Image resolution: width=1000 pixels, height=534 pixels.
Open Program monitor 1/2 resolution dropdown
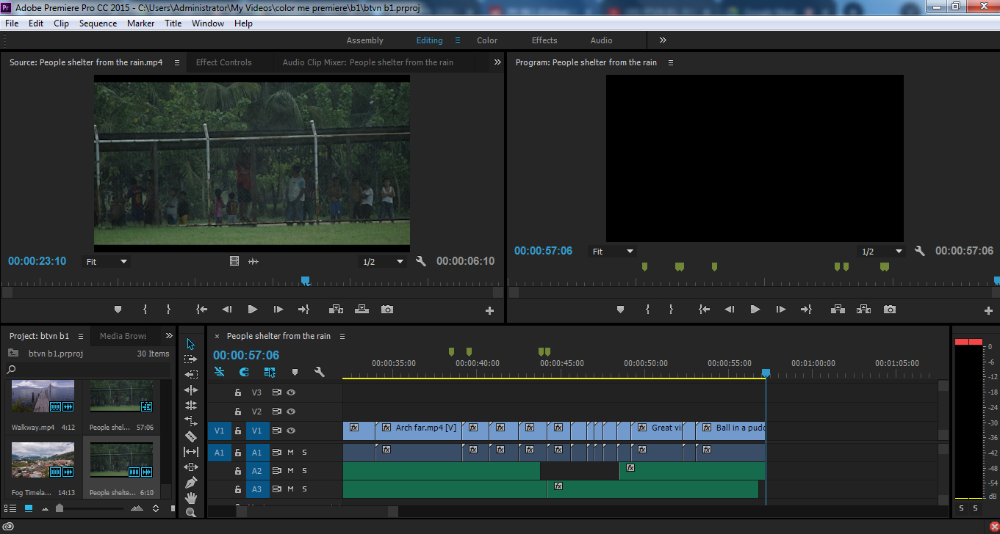click(882, 252)
